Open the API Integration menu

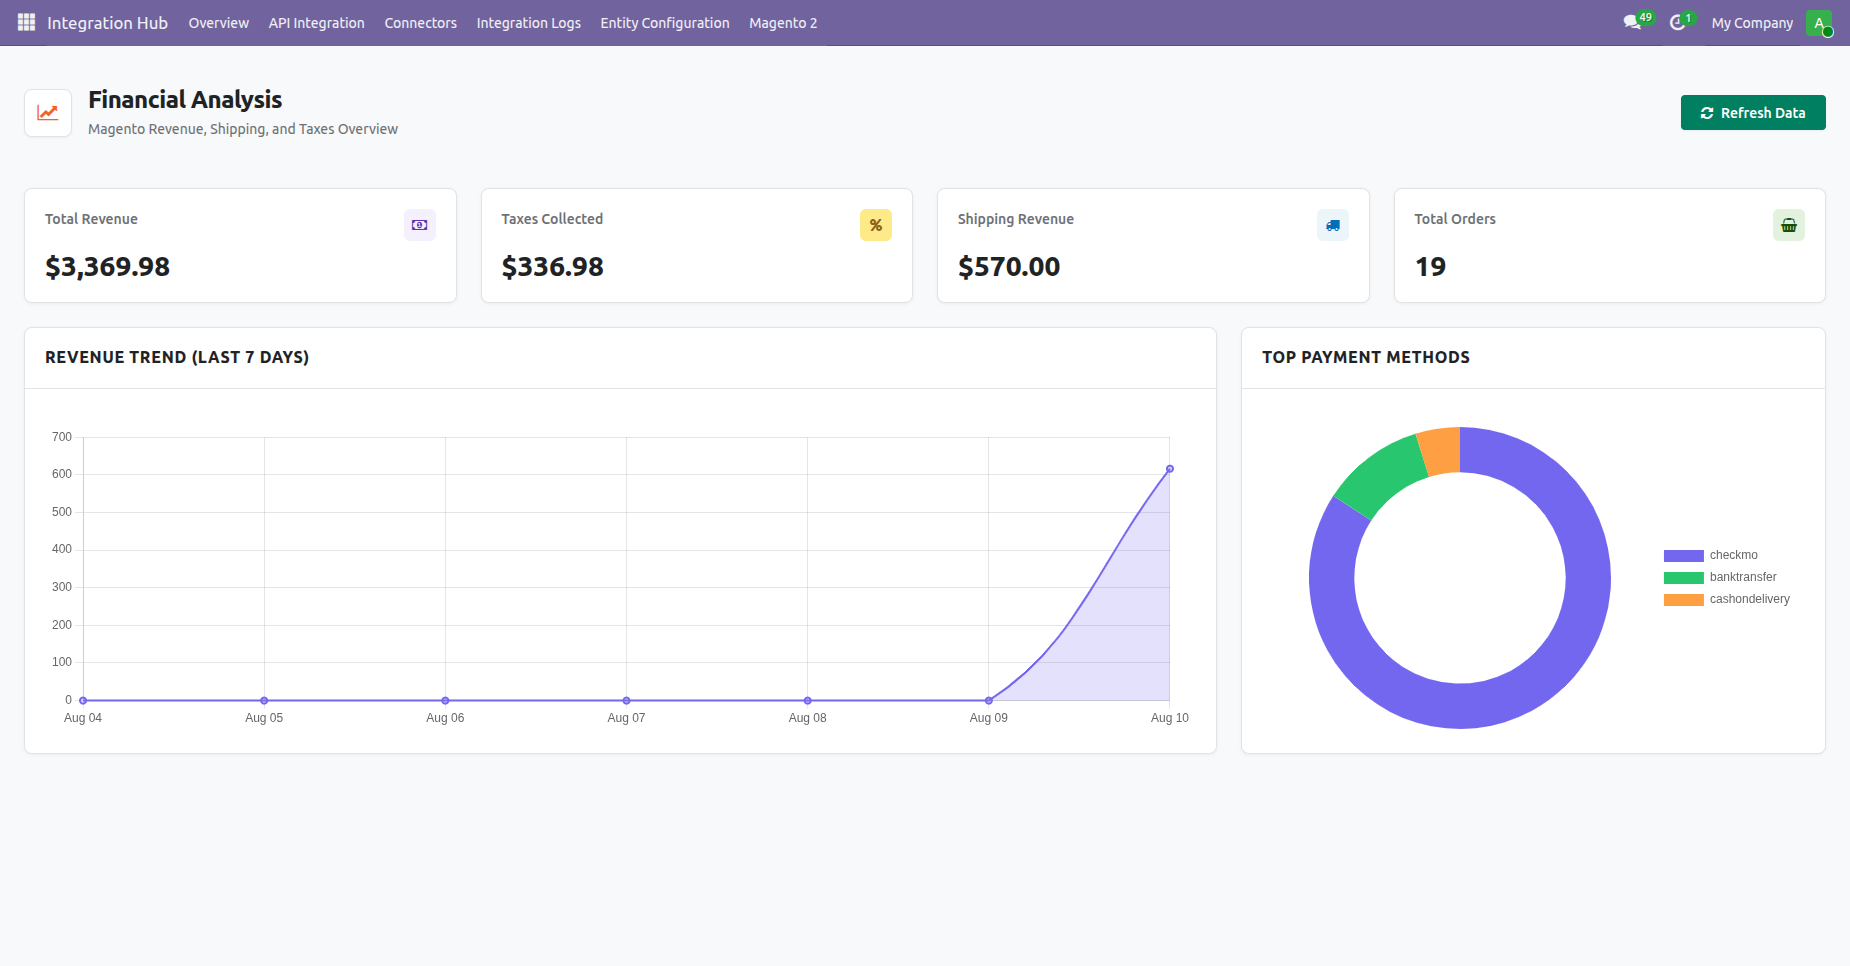(317, 23)
